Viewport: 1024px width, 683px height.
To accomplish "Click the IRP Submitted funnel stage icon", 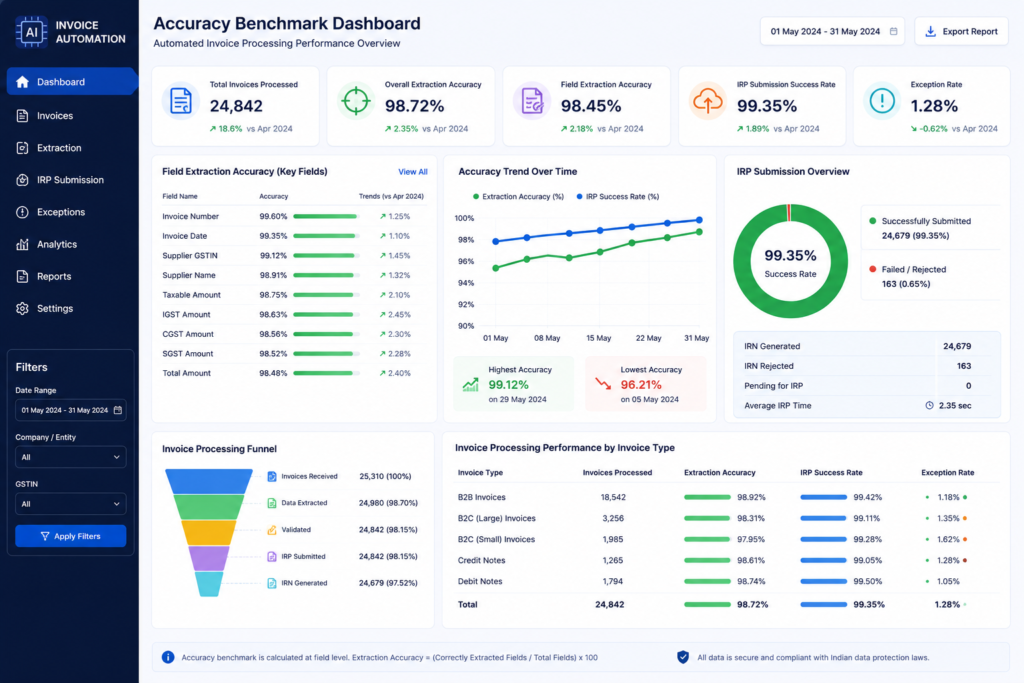I will tap(272, 557).
